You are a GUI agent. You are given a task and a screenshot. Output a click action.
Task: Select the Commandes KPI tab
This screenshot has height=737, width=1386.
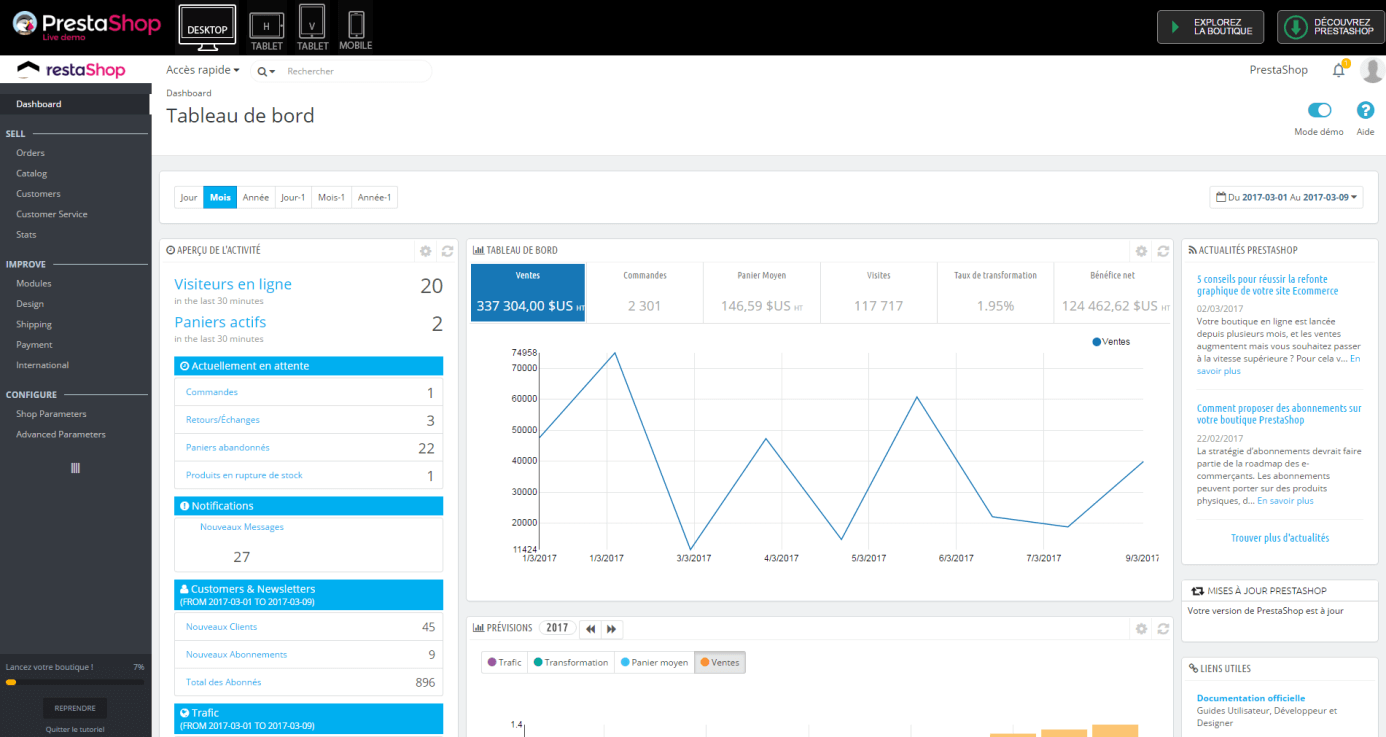644,293
